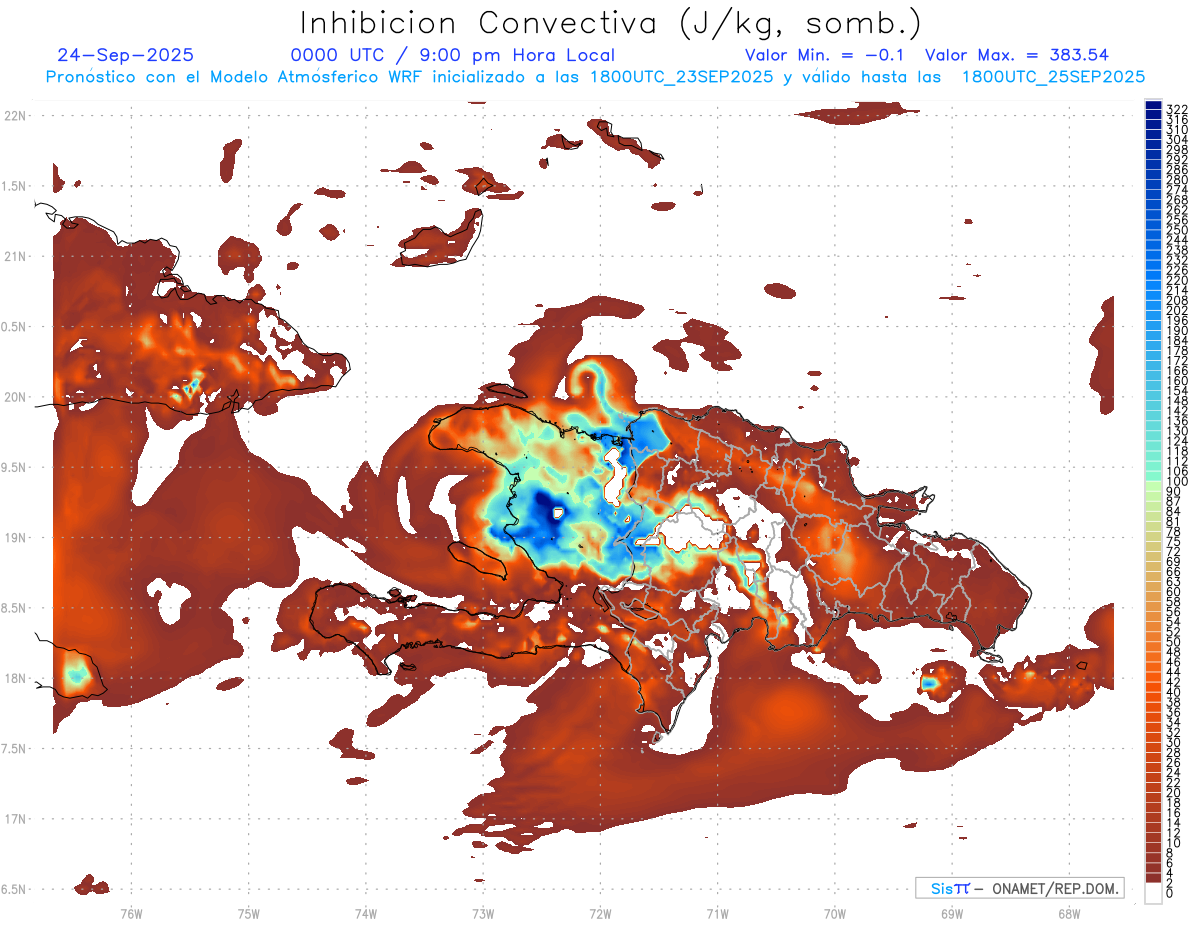Click the "69W" longitude label

(952, 914)
